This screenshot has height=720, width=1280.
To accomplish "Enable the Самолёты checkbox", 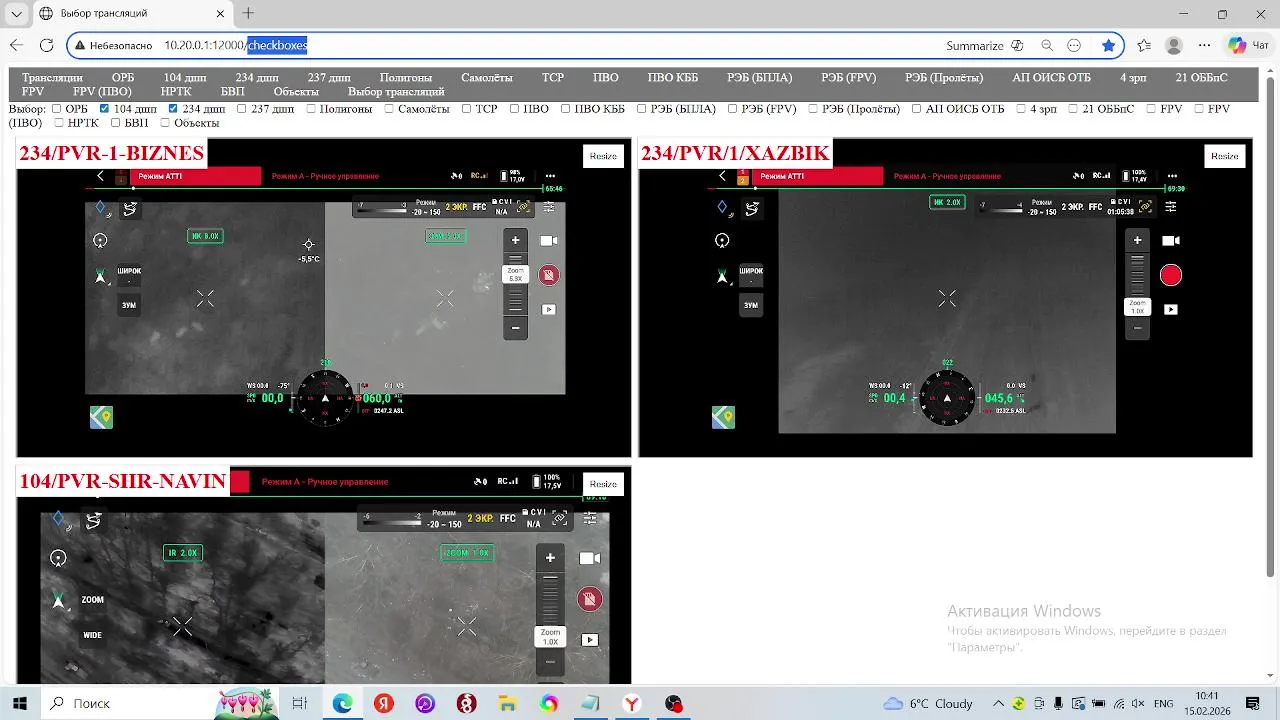I will (390, 109).
